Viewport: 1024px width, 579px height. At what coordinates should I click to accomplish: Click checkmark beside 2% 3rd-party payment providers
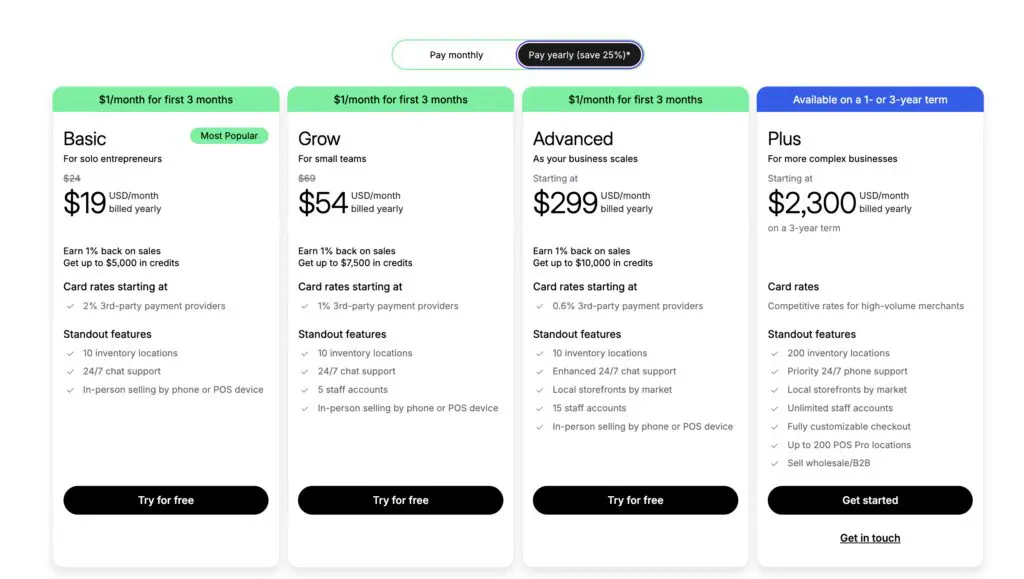coord(70,306)
